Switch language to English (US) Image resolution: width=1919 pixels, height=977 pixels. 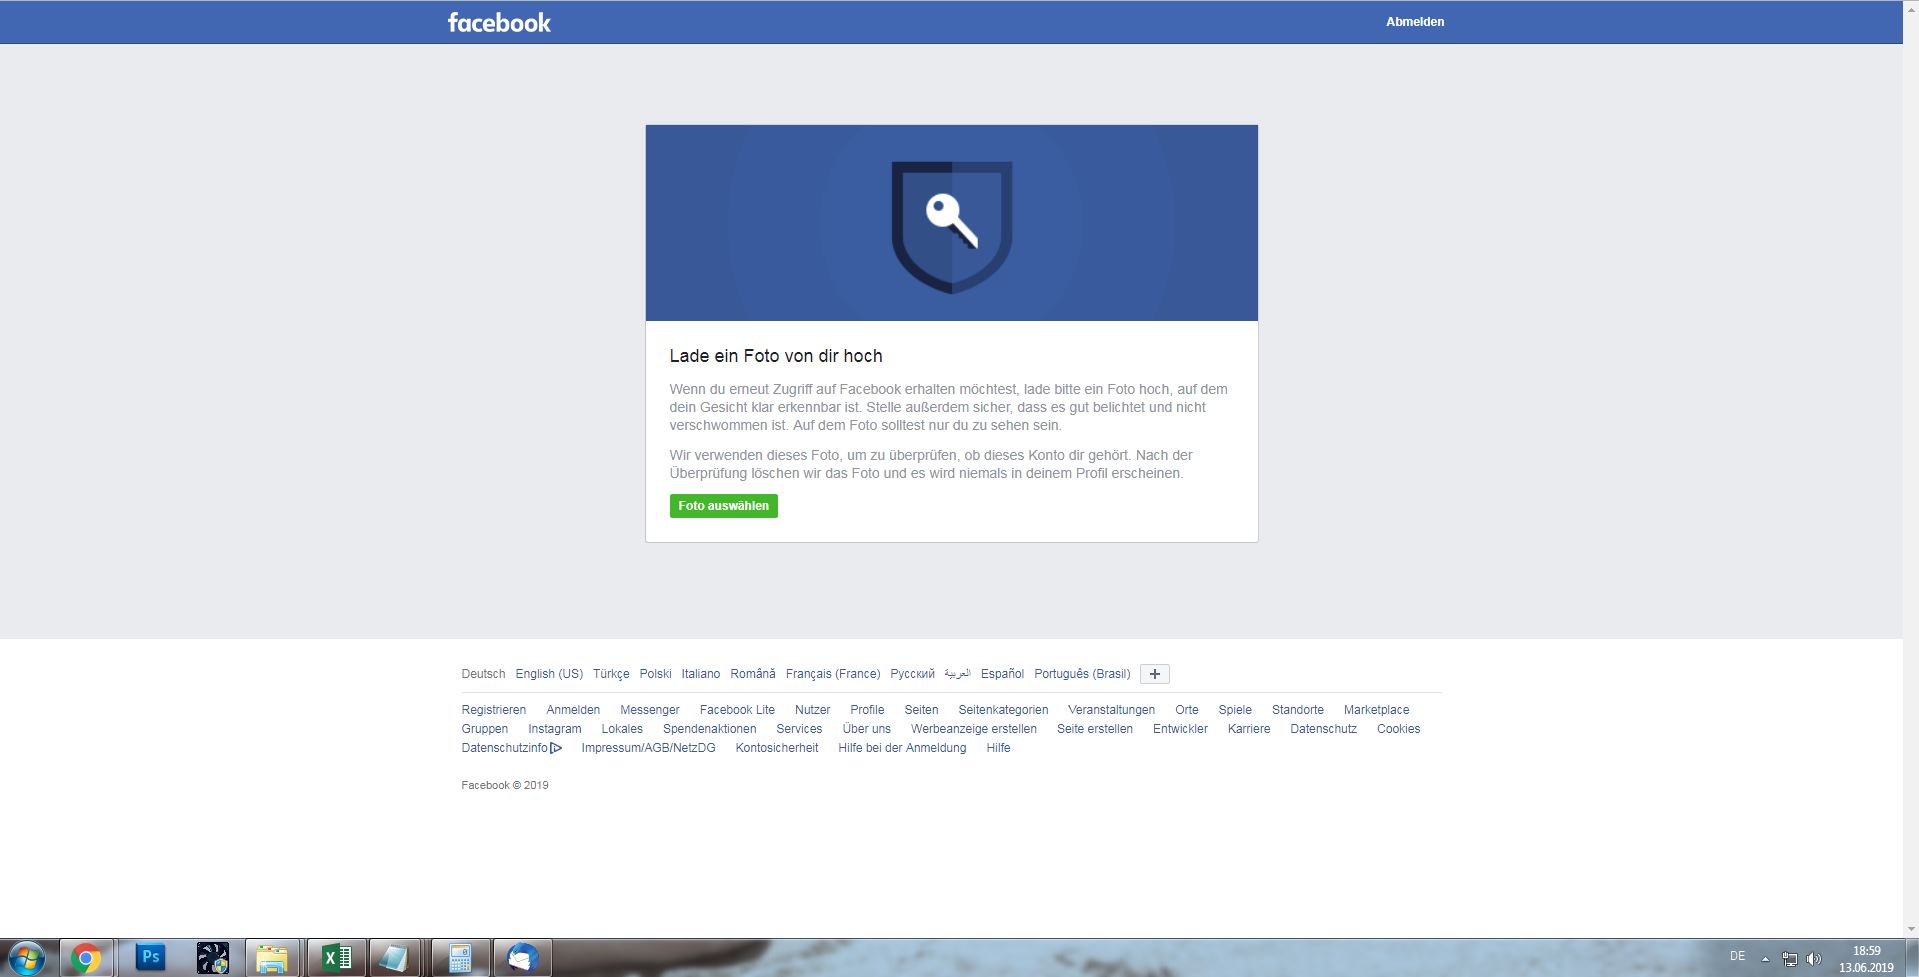549,674
